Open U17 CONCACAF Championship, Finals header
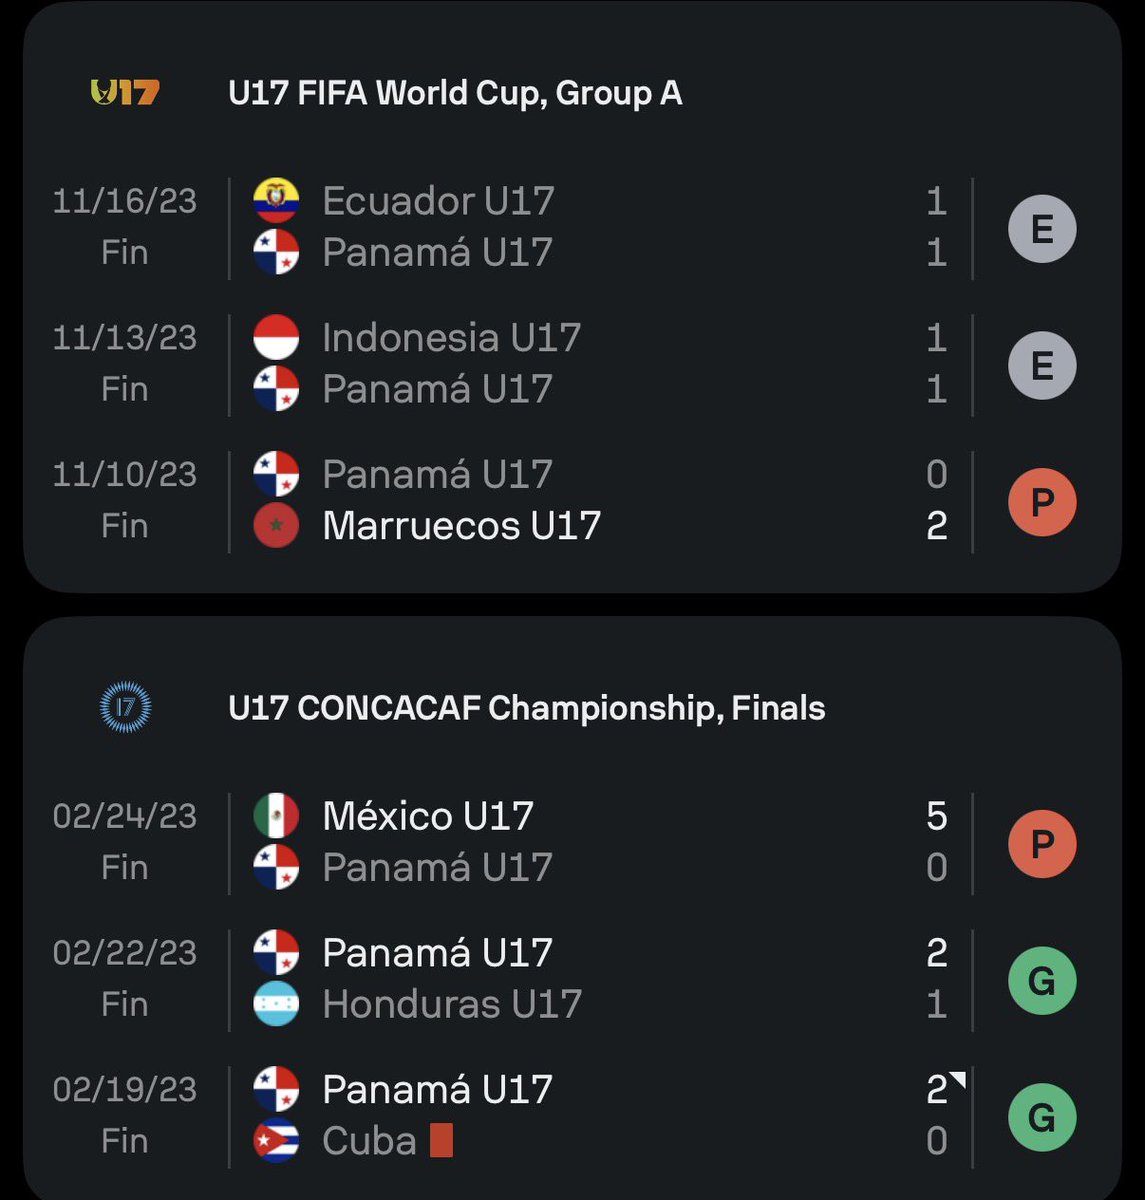The image size is (1145, 1200). click(x=527, y=708)
